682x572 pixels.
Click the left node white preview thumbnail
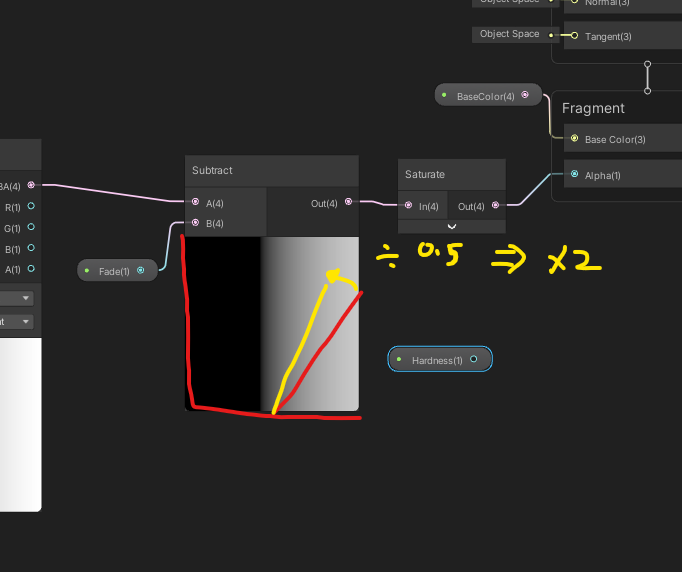[x=20, y=425]
